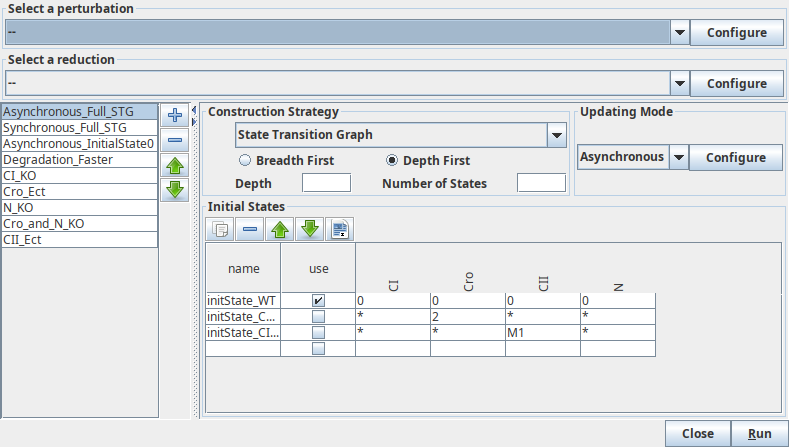Select N_KO parameter
The image size is (789, 447).
pos(80,208)
